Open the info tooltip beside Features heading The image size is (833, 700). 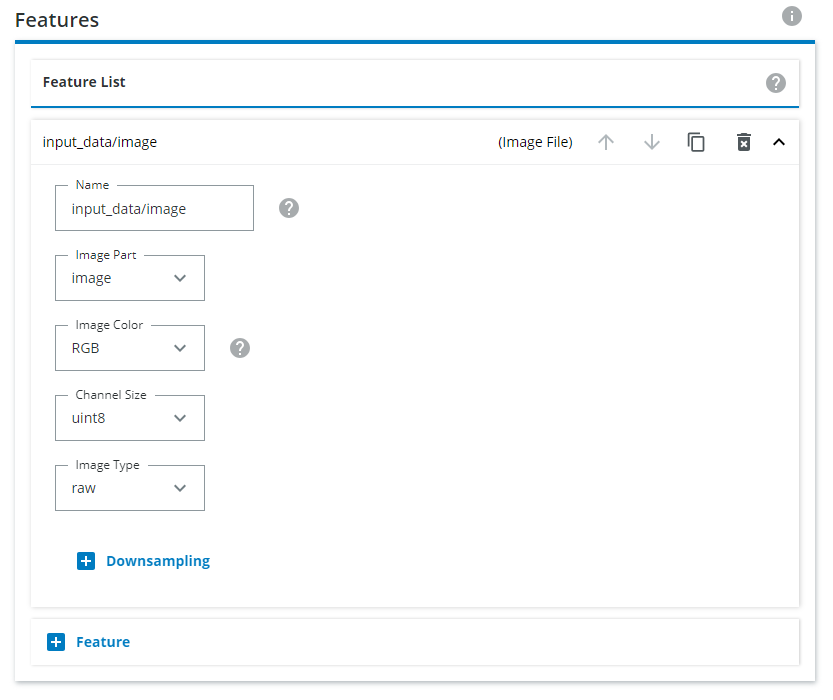[791, 16]
